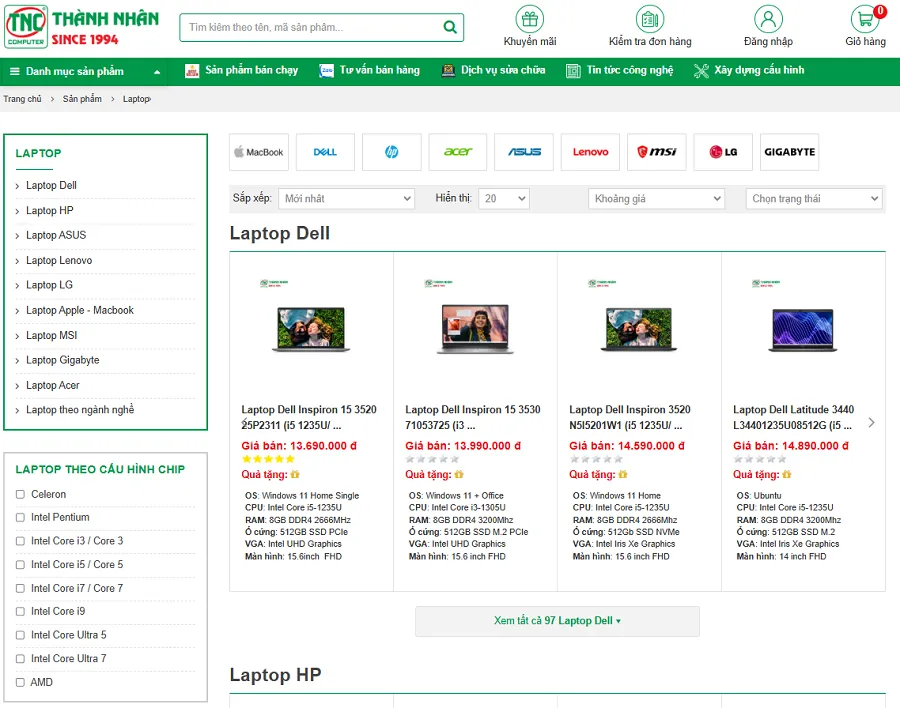
Task: Check the Celeron chip filter
Action: [20, 494]
